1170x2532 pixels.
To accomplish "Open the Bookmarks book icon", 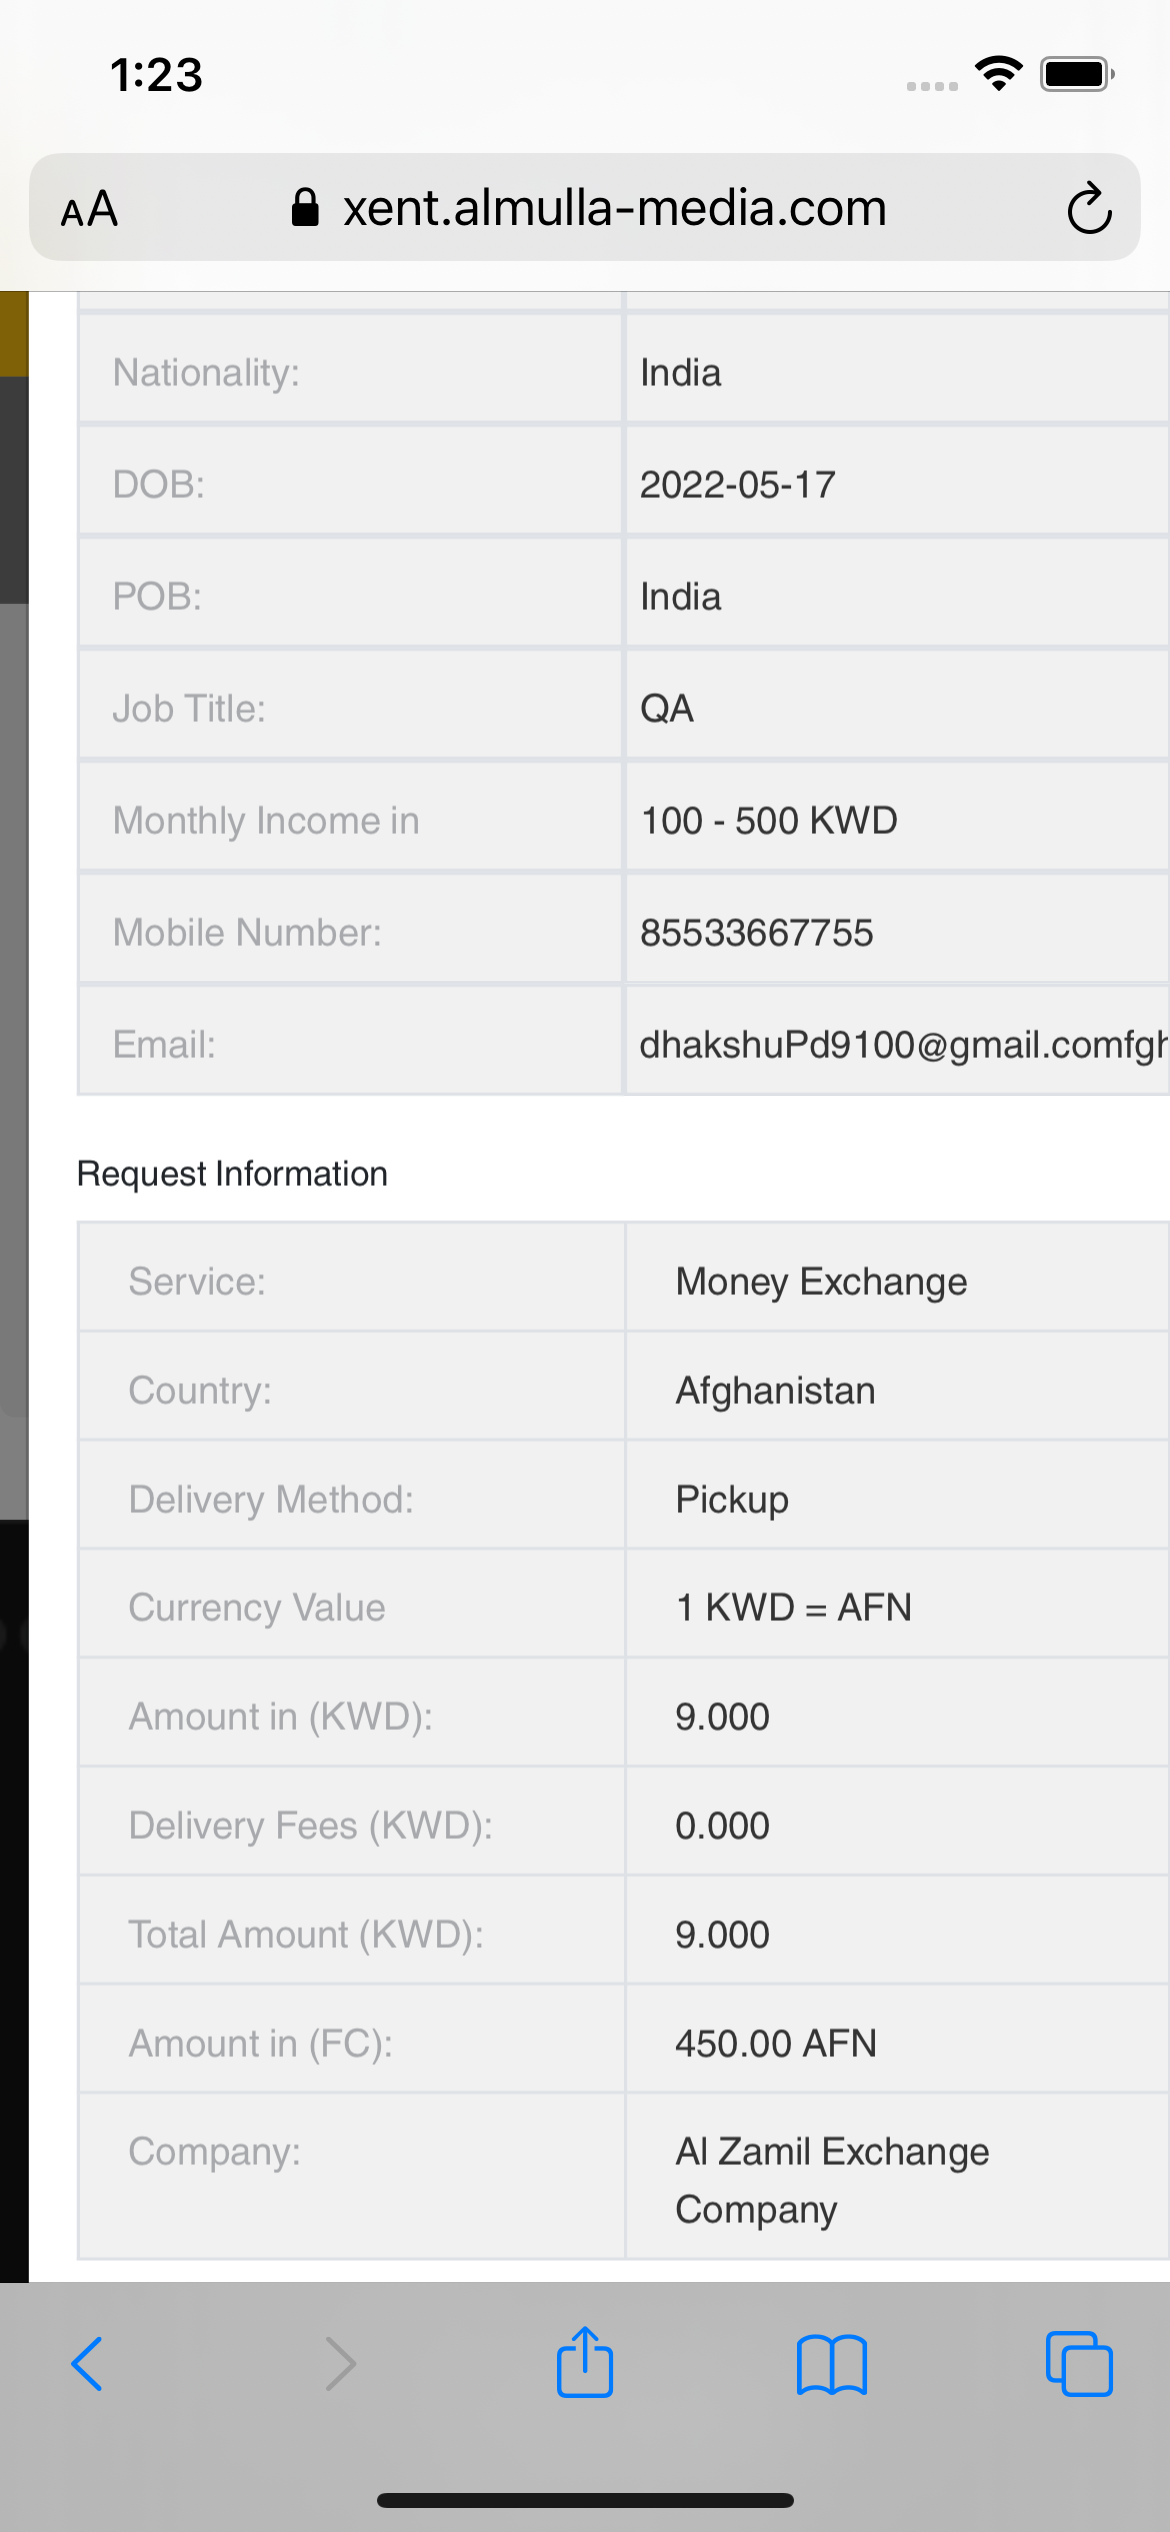I will 831,2364.
